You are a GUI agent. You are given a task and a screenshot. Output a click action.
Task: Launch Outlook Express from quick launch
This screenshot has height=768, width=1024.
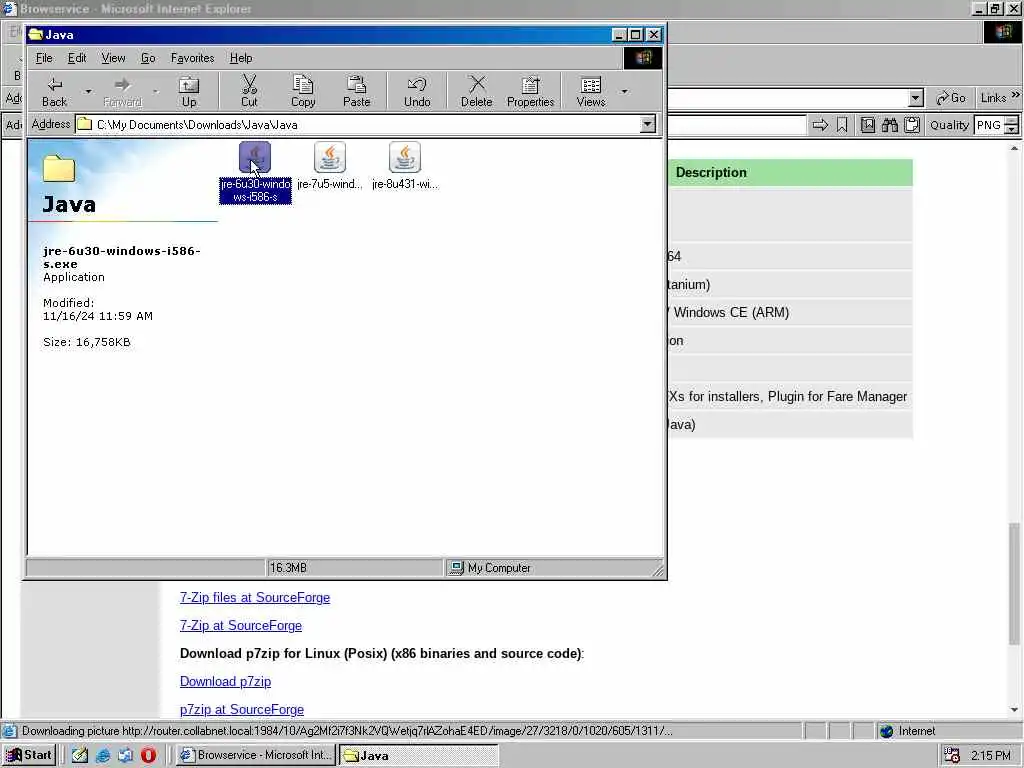pyautogui.click(x=125, y=755)
